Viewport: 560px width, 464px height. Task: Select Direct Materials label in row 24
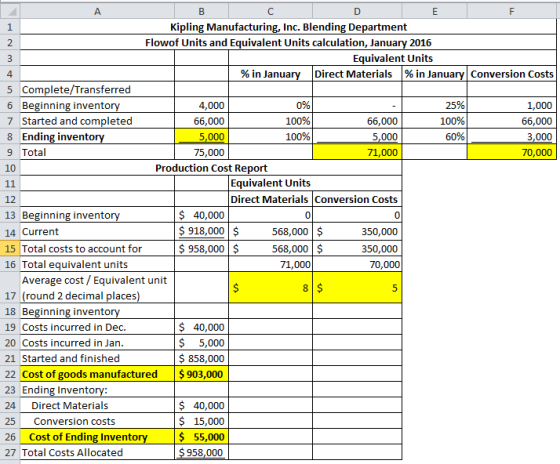[x=97, y=405]
